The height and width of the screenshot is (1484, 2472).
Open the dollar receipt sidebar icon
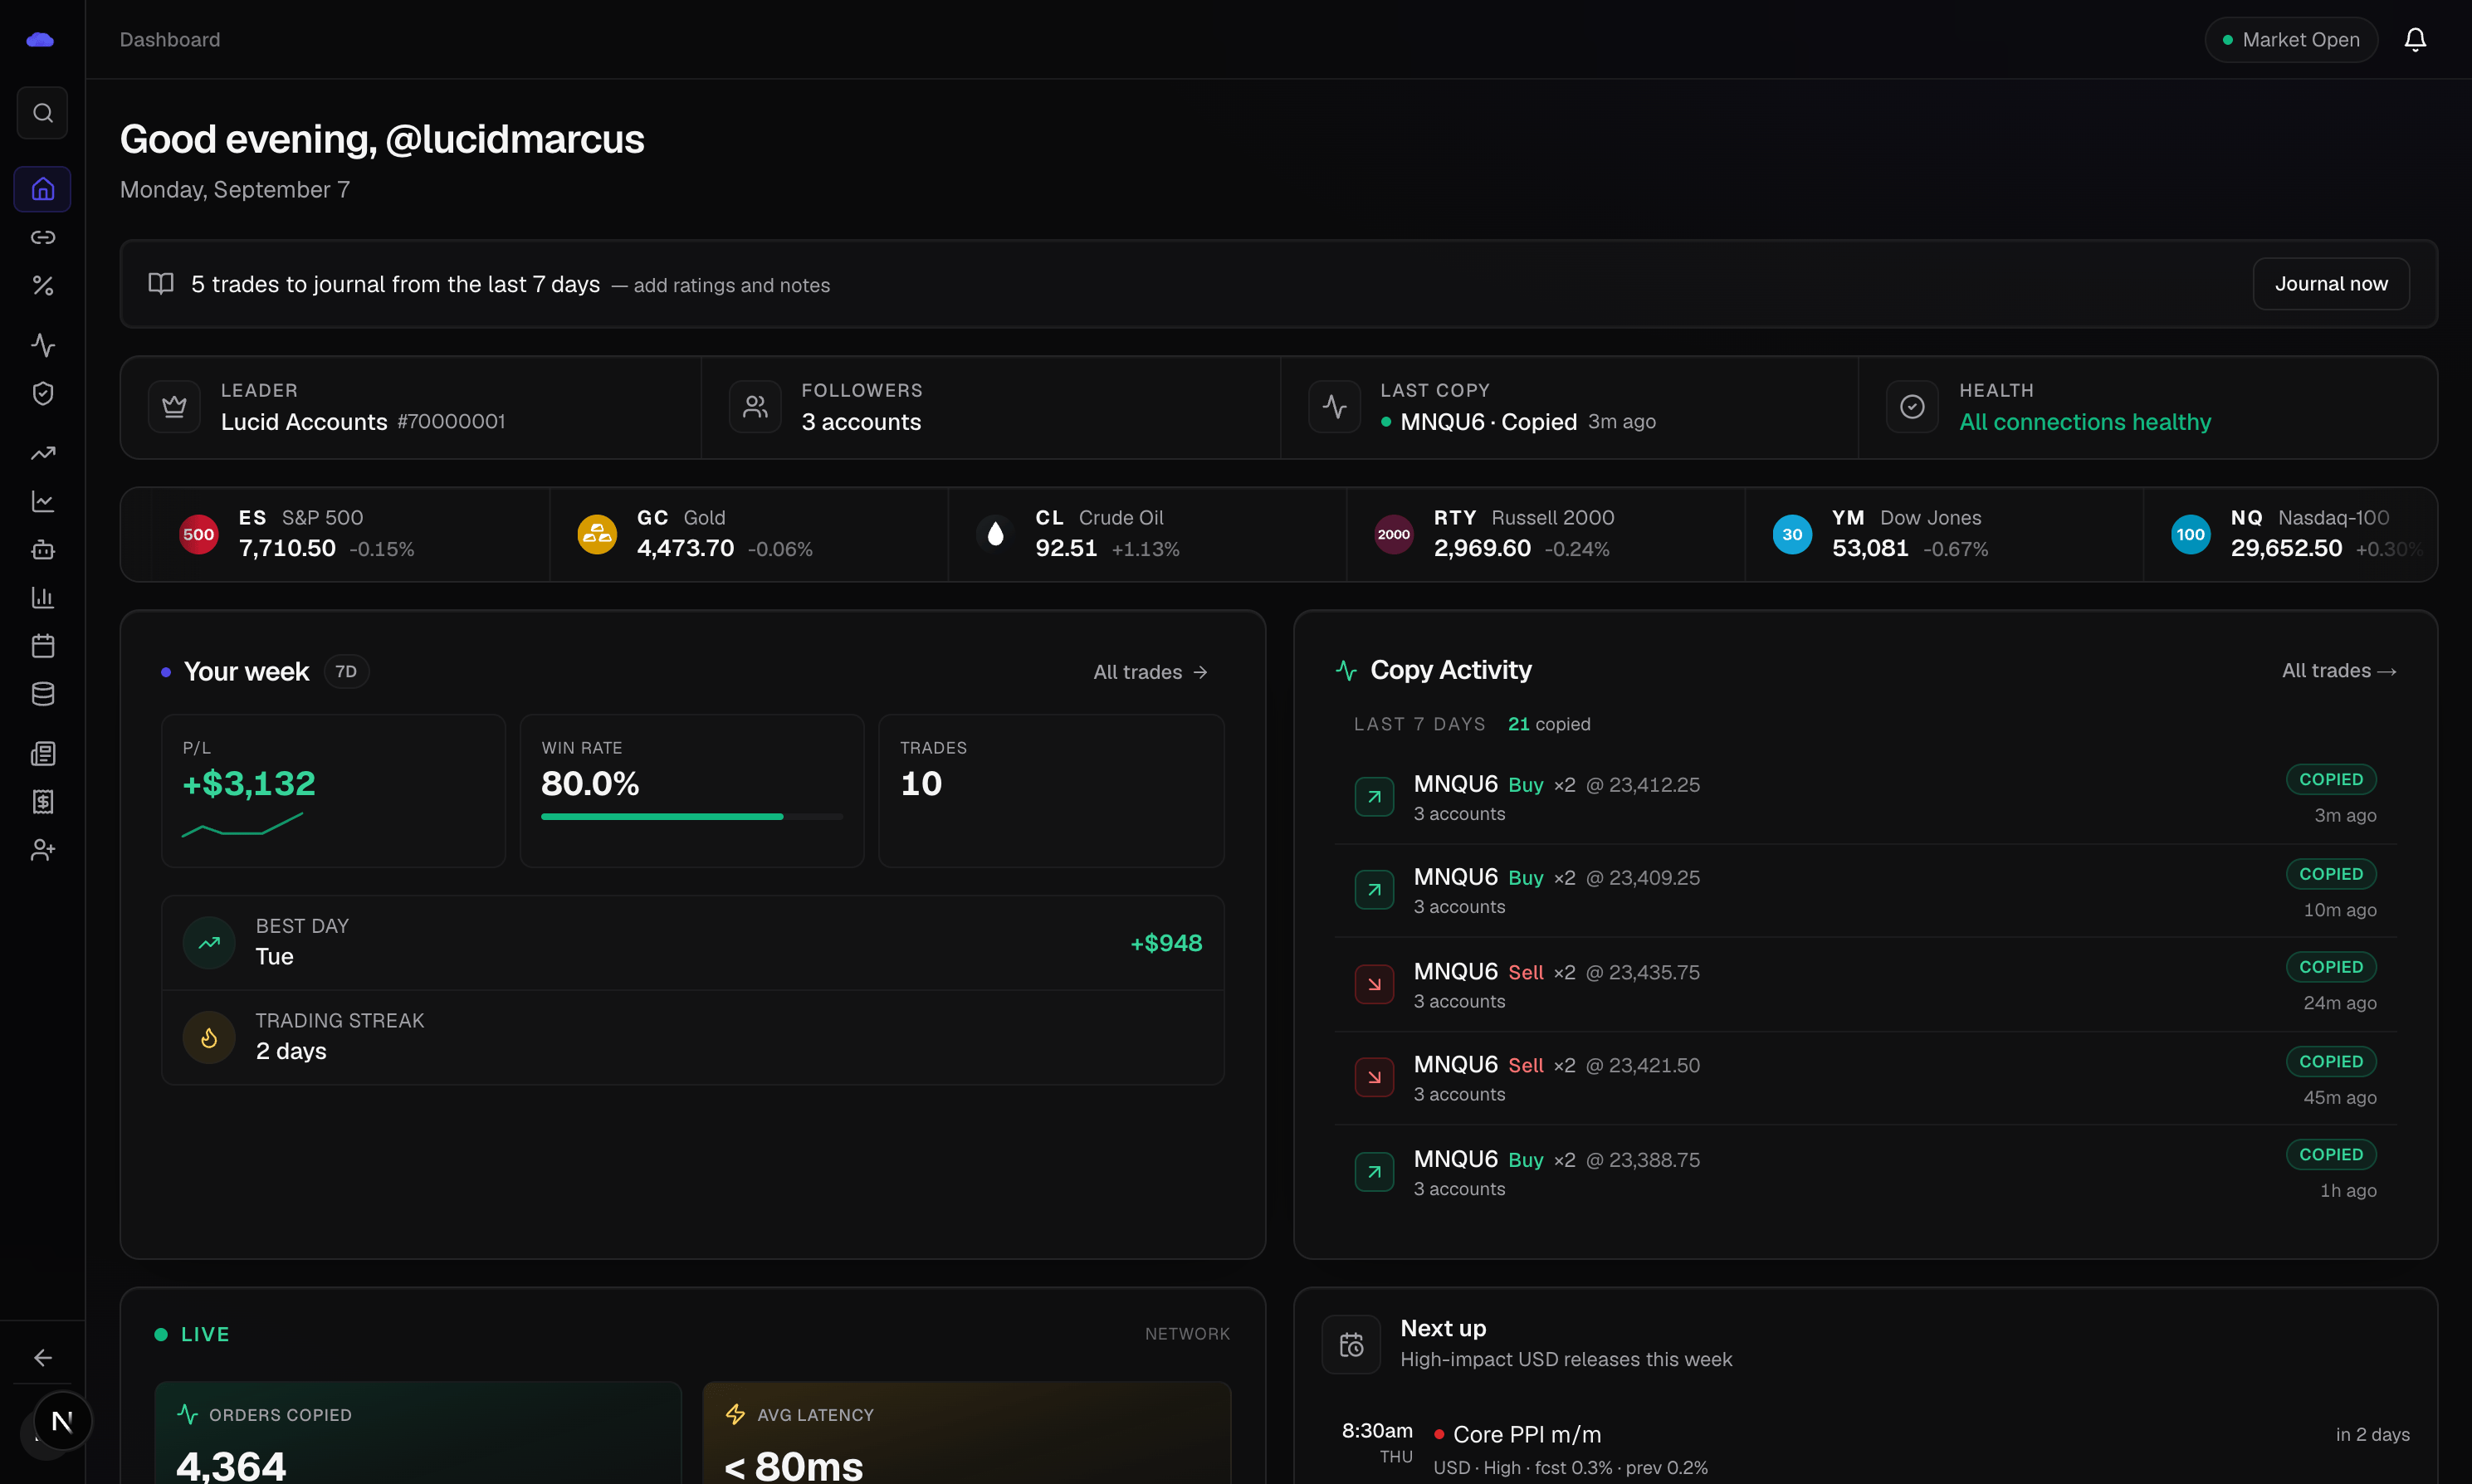click(x=42, y=802)
